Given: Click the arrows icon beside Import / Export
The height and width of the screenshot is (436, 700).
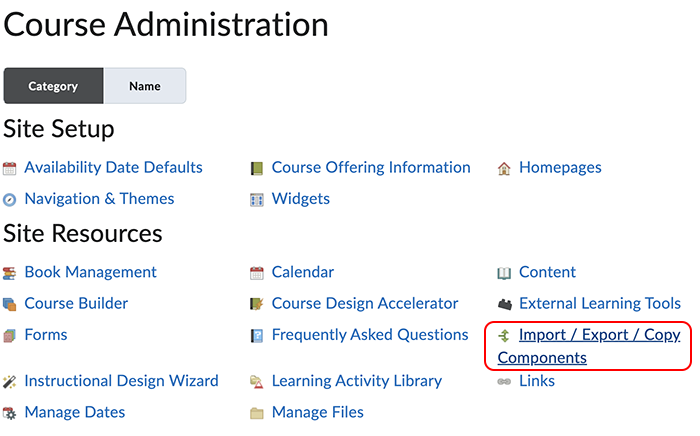Looking at the screenshot, I should coord(504,336).
